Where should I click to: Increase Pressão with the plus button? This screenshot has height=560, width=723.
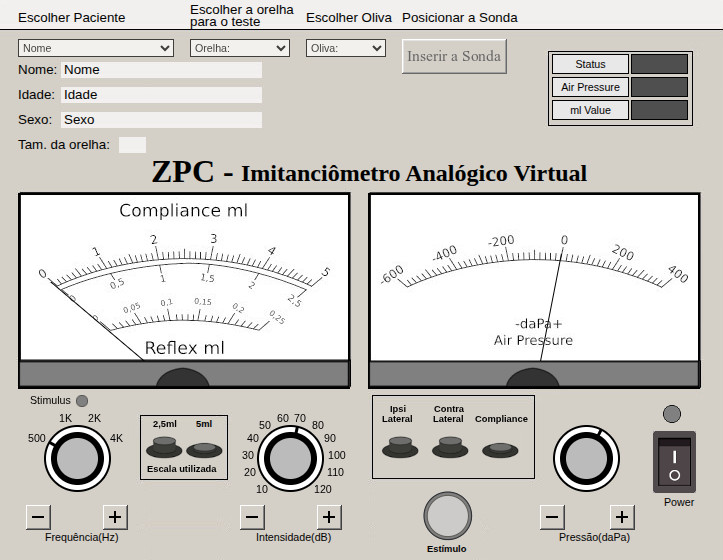click(622, 517)
